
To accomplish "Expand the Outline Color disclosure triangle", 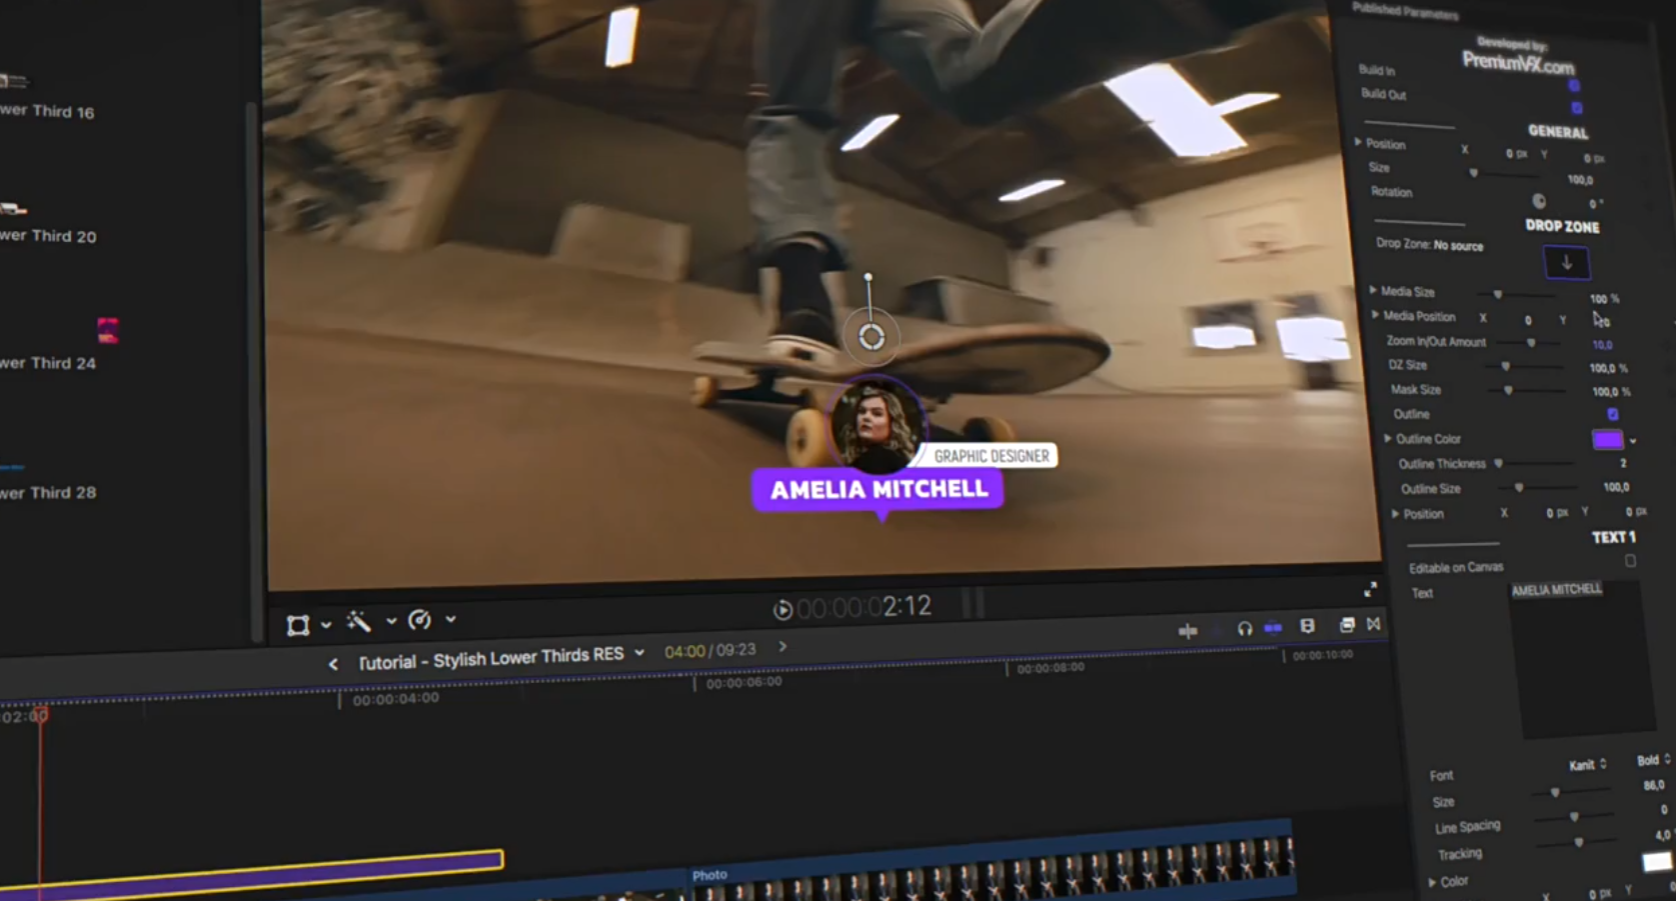I will pos(1387,439).
